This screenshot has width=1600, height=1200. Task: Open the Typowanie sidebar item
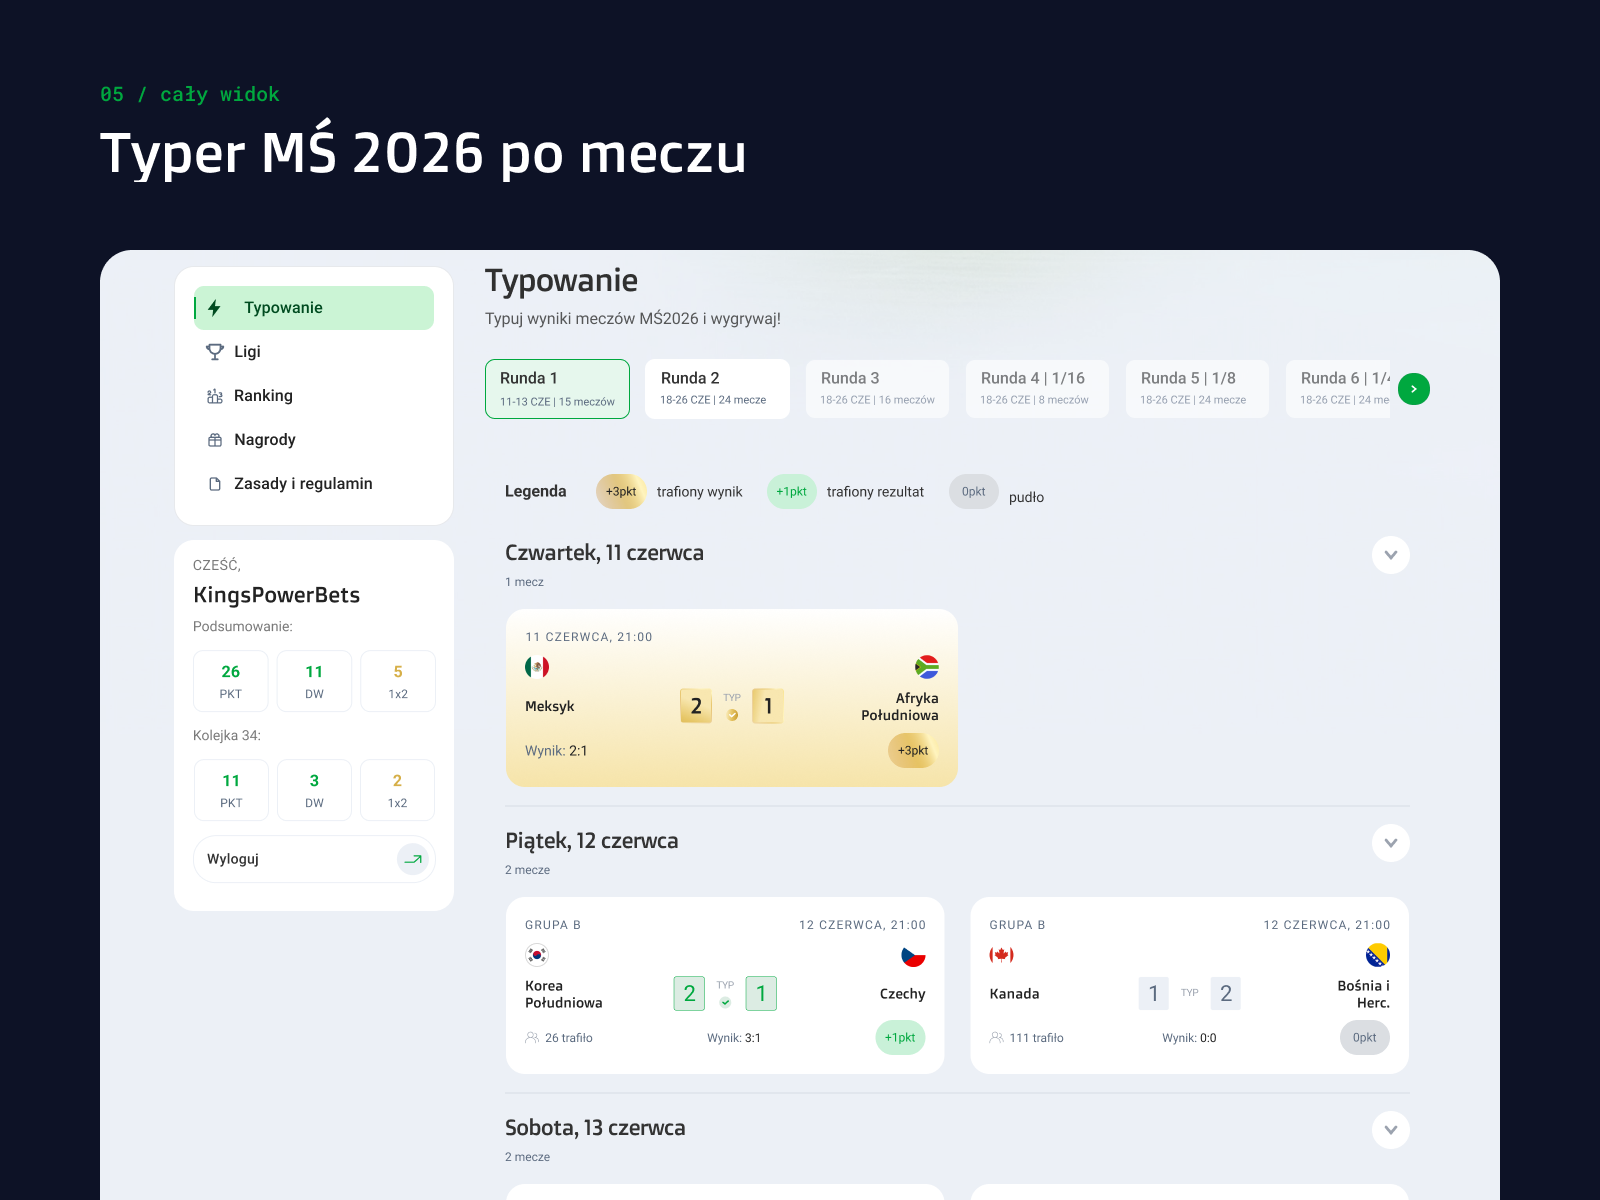pos(314,308)
